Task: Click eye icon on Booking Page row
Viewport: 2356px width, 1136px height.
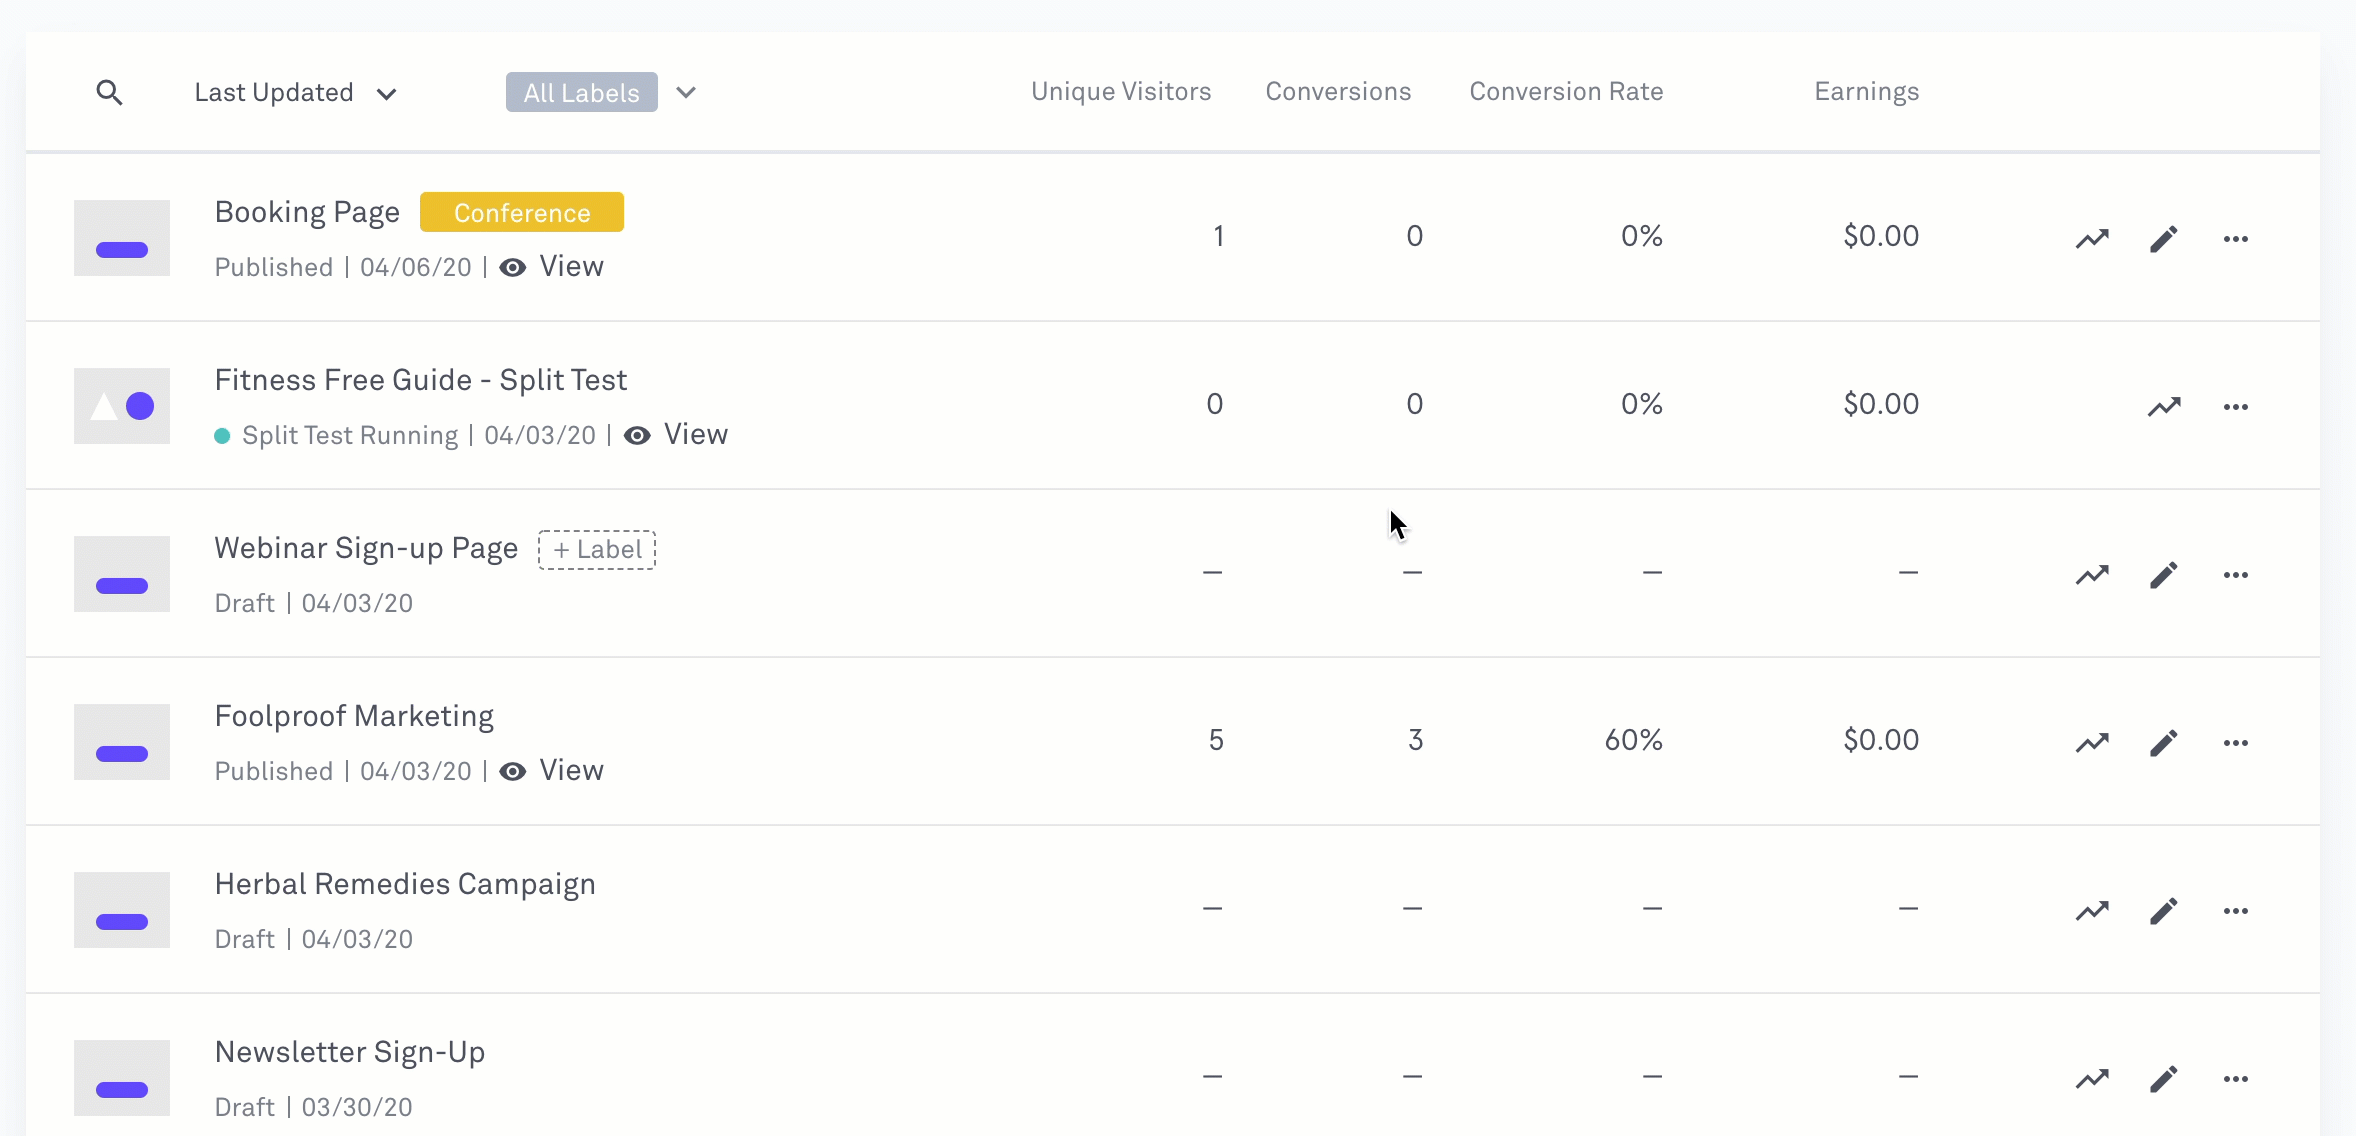Action: (x=513, y=268)
